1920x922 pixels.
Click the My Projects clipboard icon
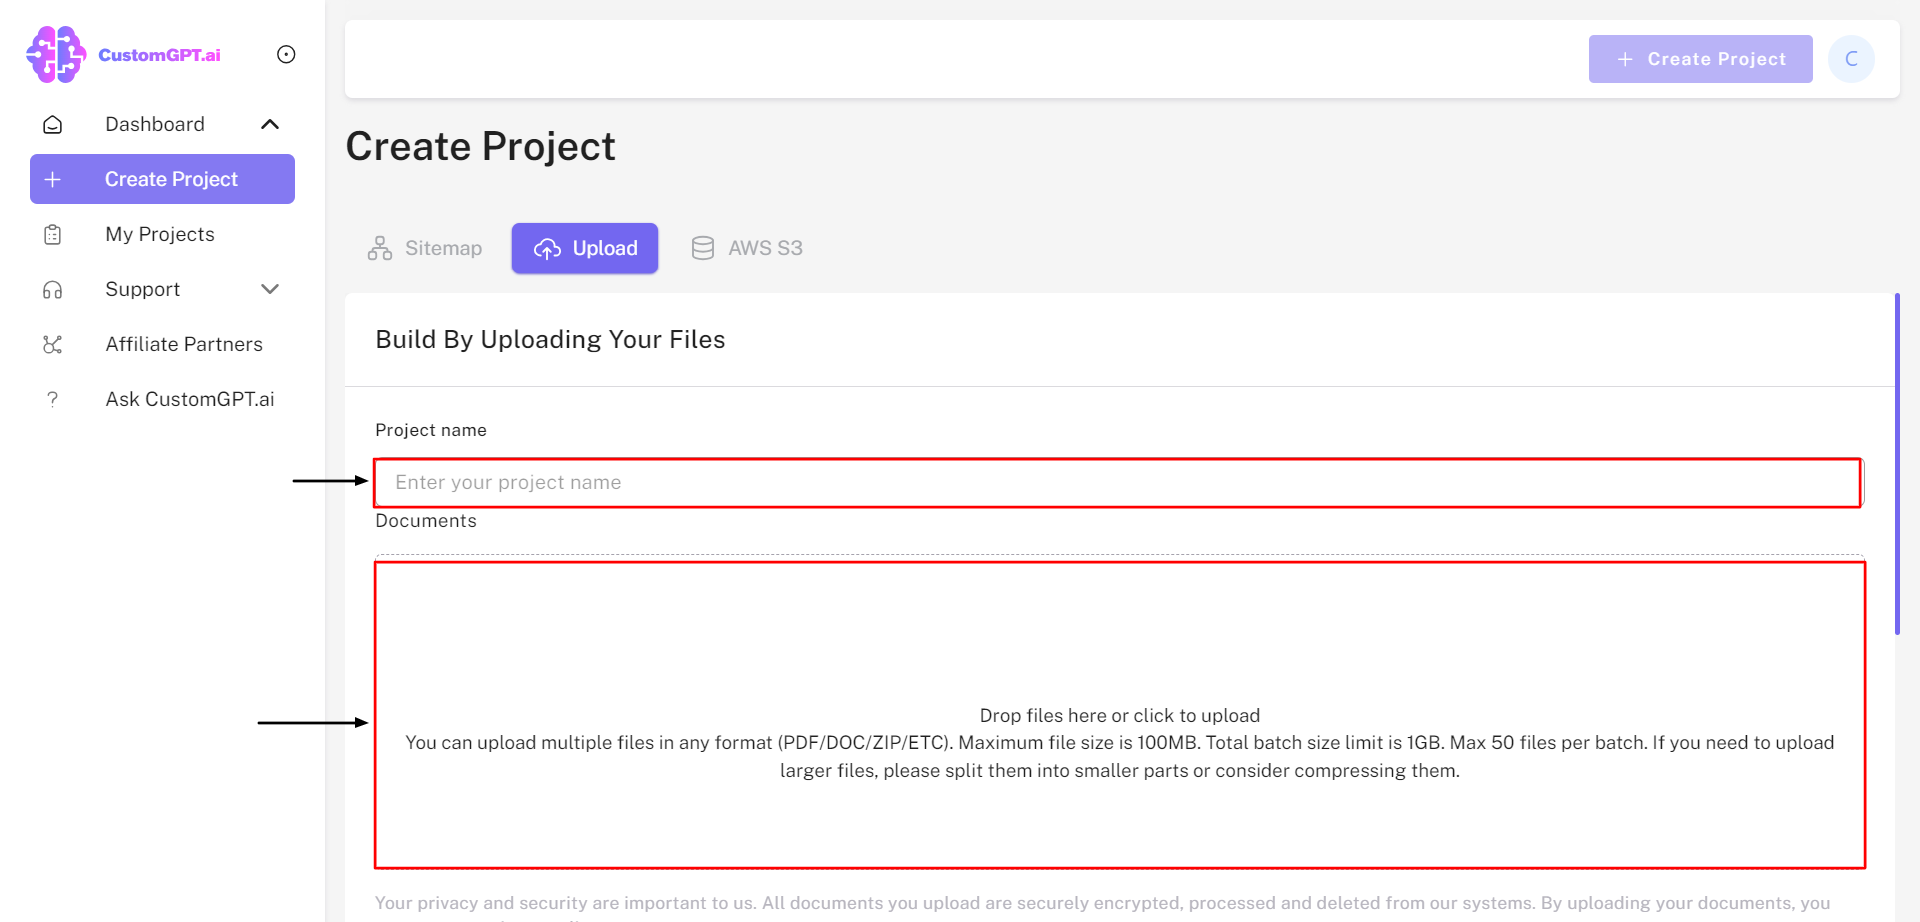coord(53,235)
